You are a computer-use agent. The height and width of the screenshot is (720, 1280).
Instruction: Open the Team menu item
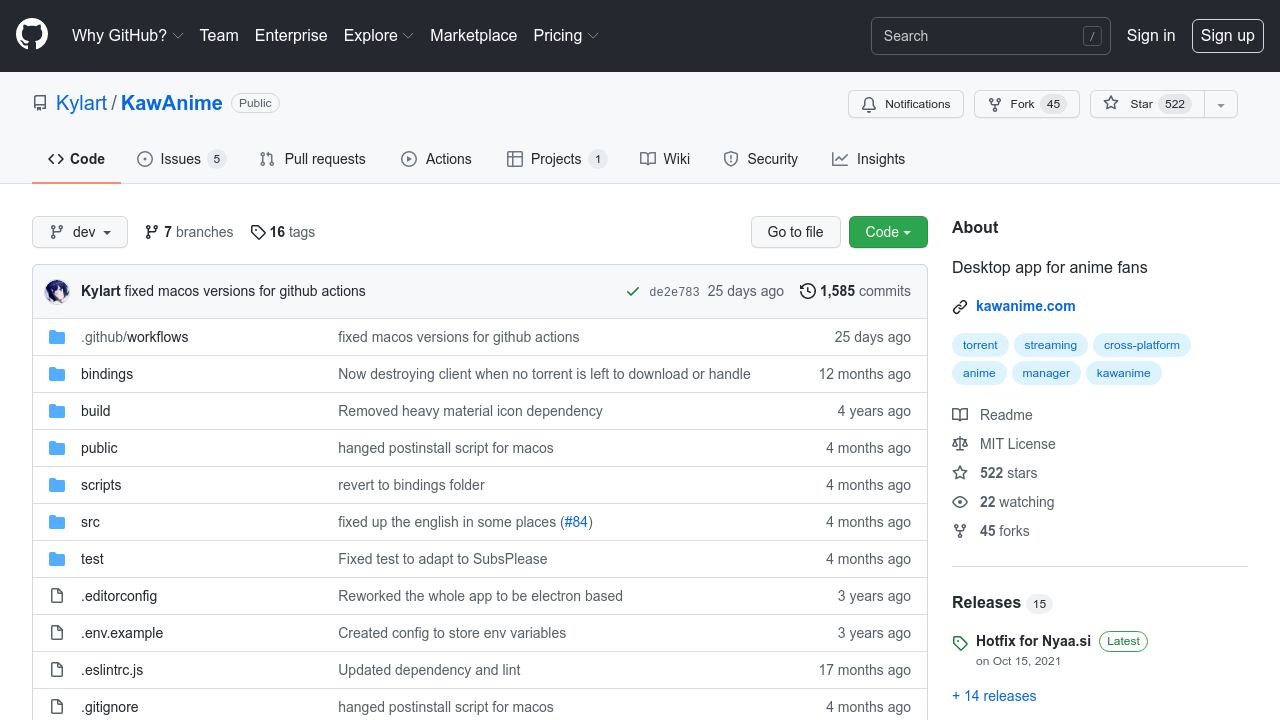(219, 35)
